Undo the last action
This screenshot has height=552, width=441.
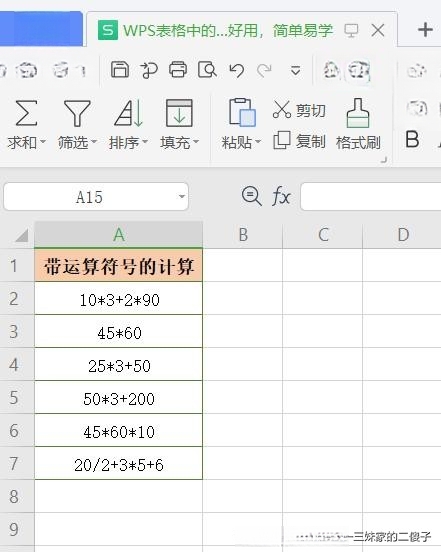point(237,70)
